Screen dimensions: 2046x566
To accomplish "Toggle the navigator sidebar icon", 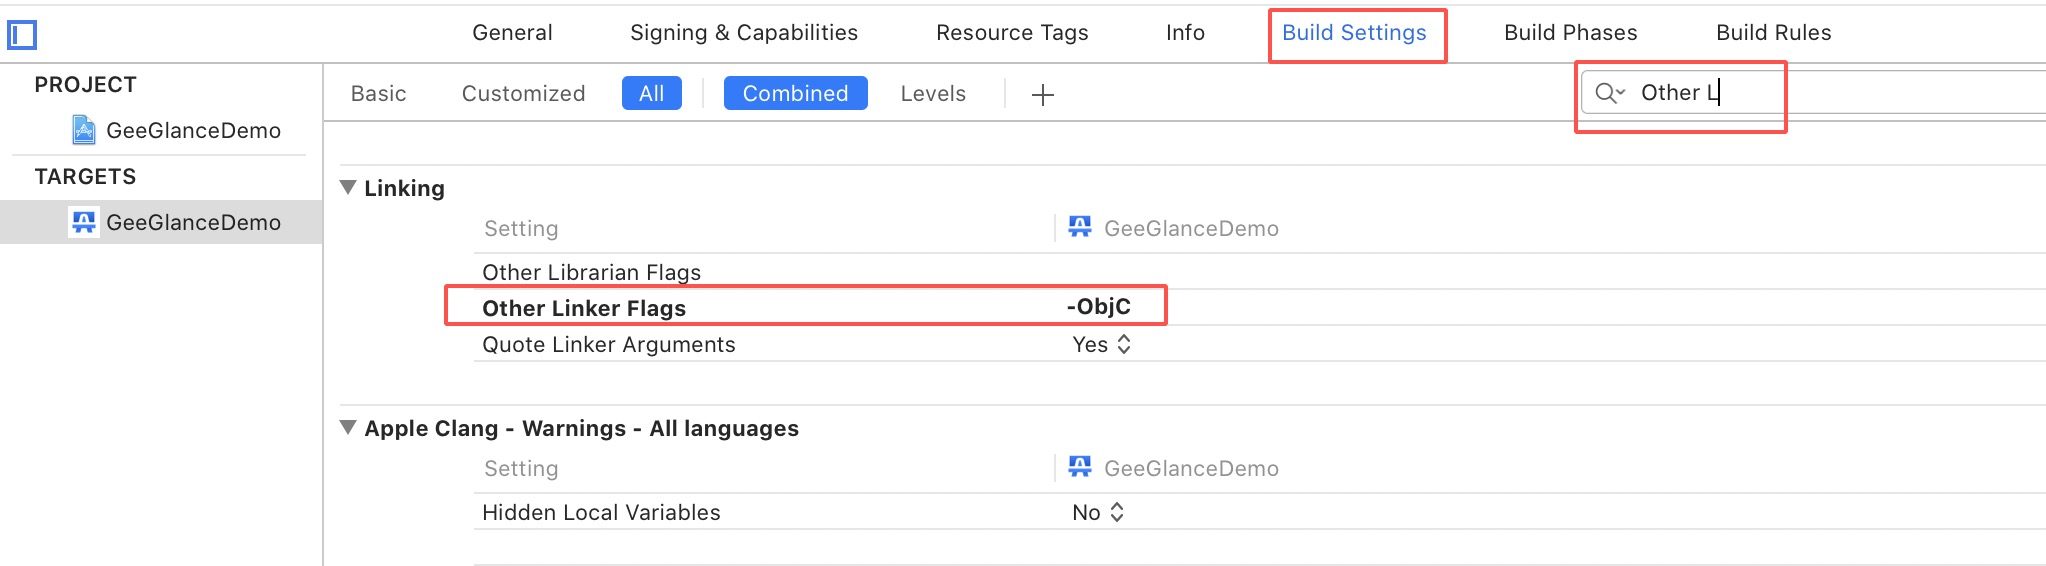I will pos(22,35).
